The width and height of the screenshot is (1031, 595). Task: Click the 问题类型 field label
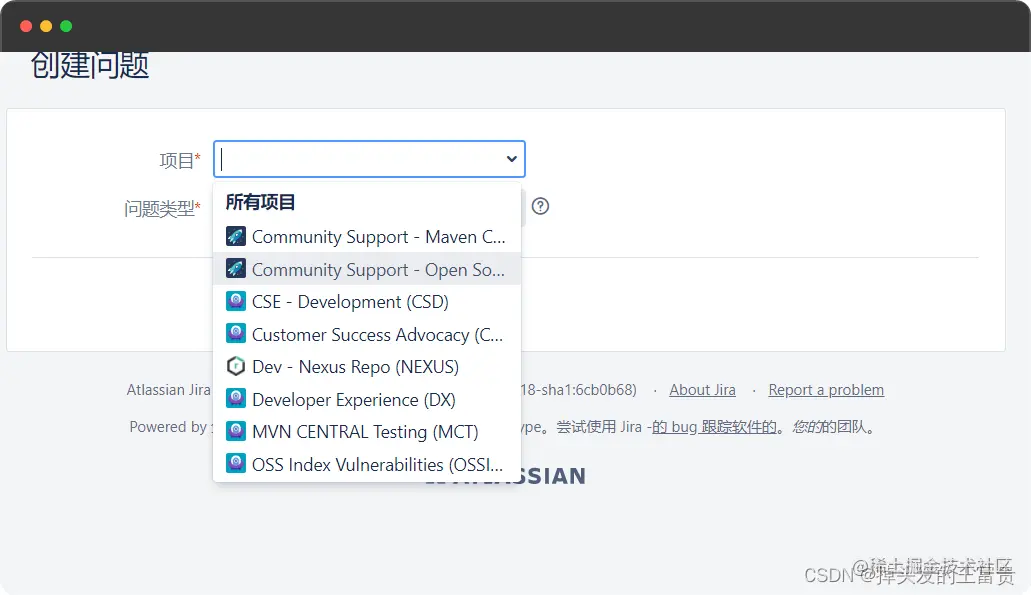[162, 209]
